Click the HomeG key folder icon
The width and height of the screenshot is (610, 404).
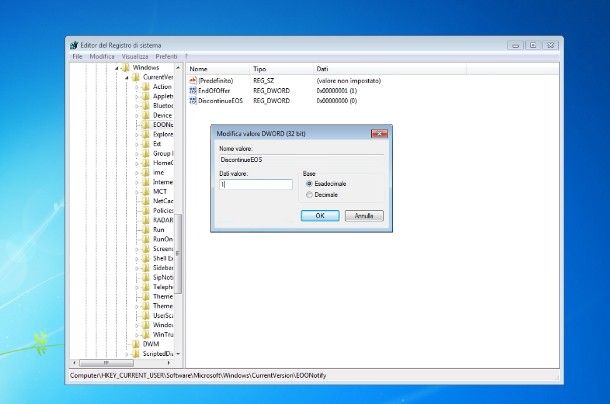click(x=146, y=163)
